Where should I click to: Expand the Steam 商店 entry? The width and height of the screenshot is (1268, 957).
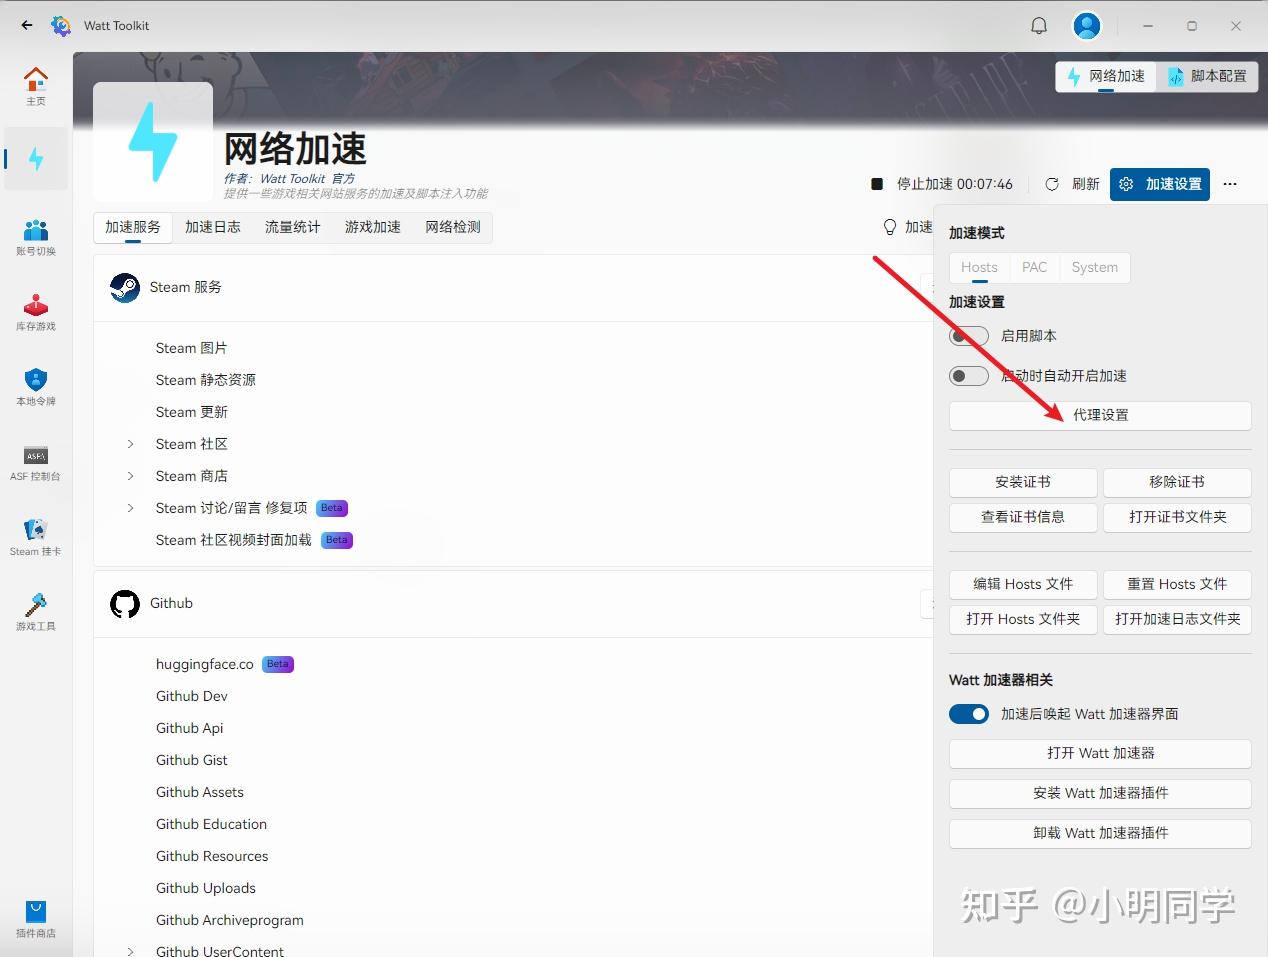point(130,475)
